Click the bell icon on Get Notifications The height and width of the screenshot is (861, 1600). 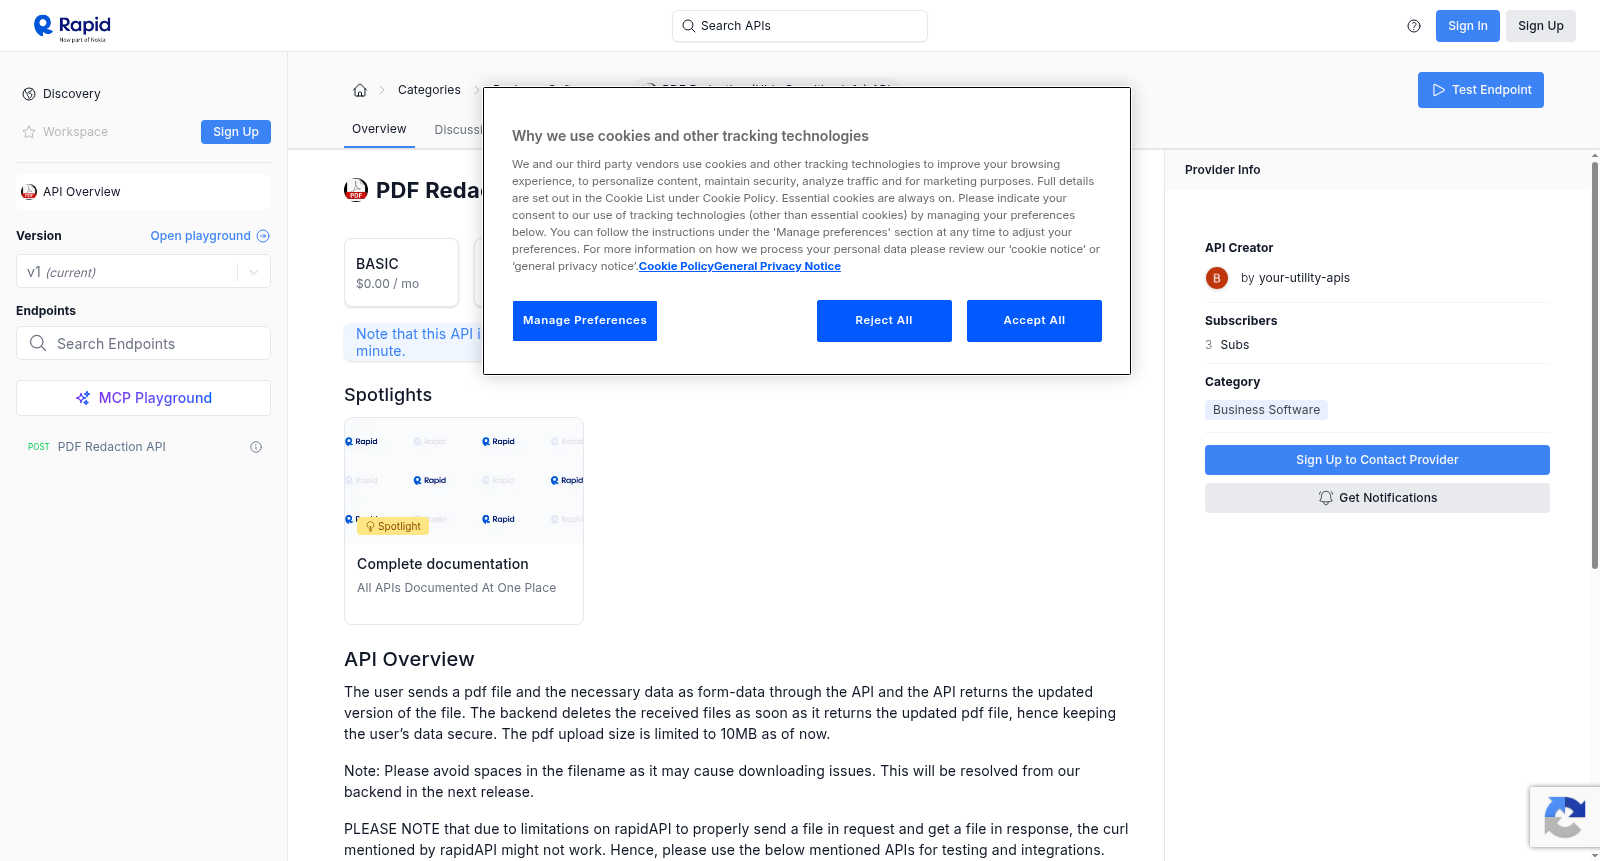point(1326,498)
